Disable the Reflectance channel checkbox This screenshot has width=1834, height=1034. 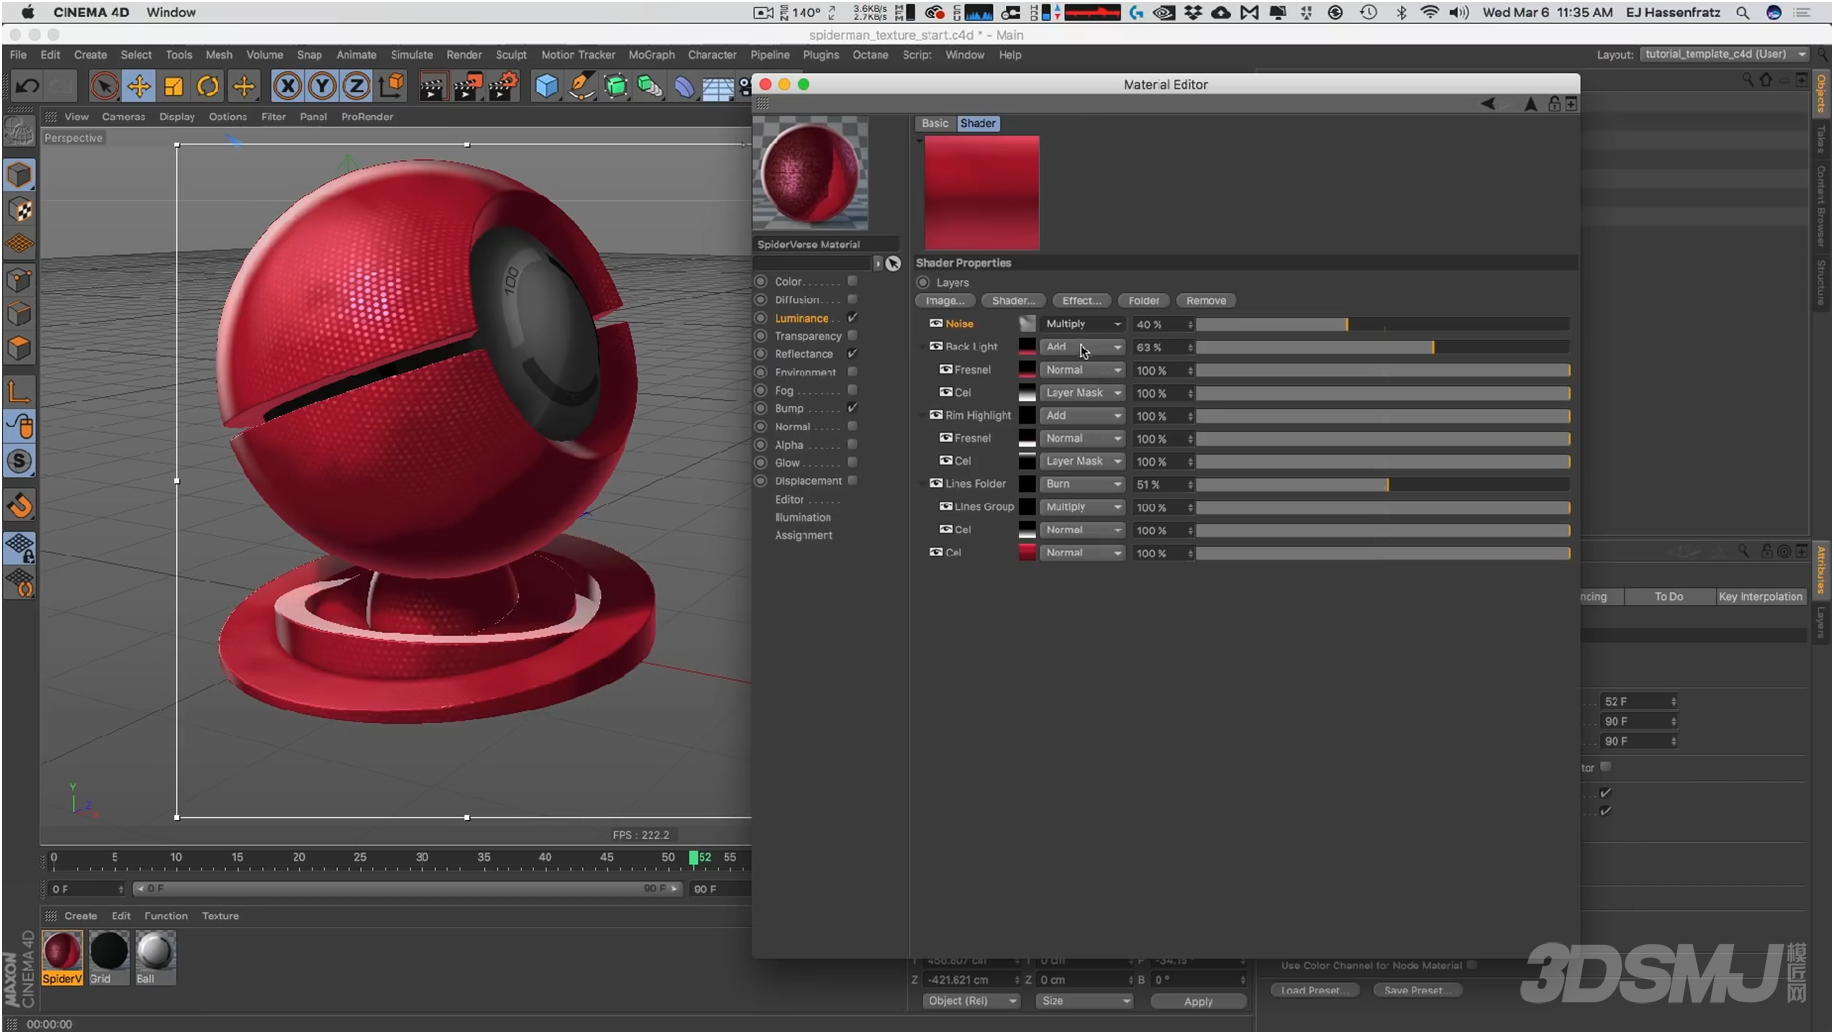pos(852,353)
